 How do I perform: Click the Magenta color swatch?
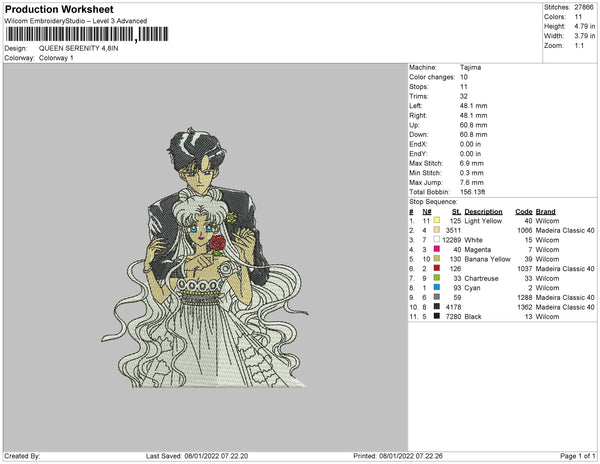pyautogui.click(x=437, y=249)
